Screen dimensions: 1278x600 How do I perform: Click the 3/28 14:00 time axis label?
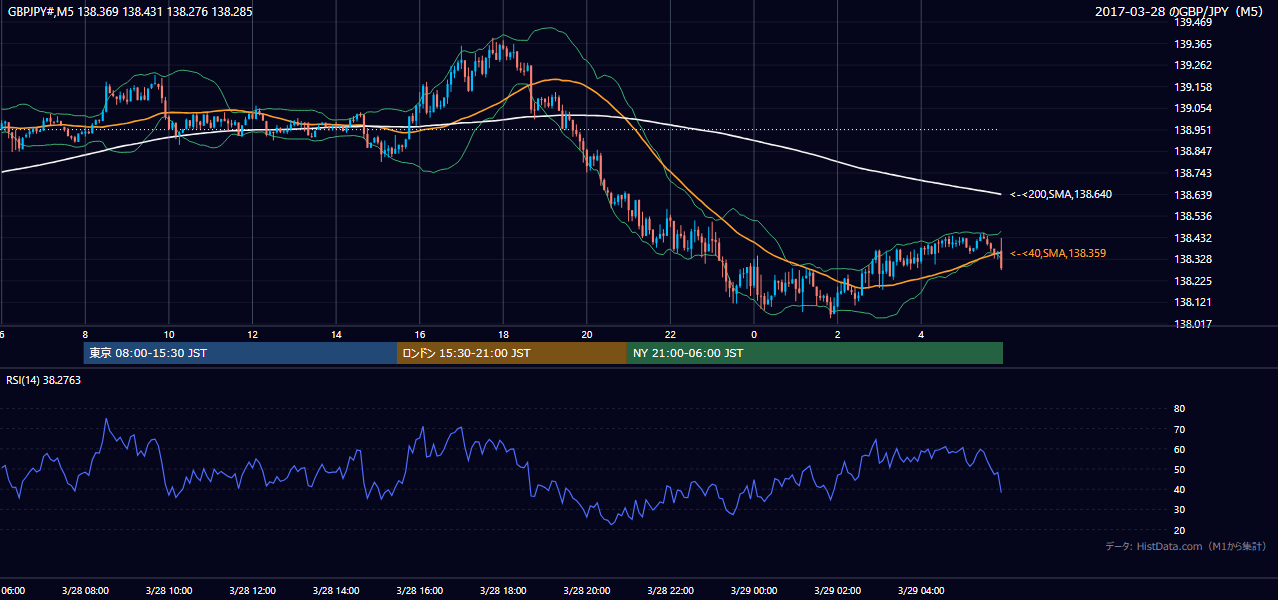click(336, 591)
